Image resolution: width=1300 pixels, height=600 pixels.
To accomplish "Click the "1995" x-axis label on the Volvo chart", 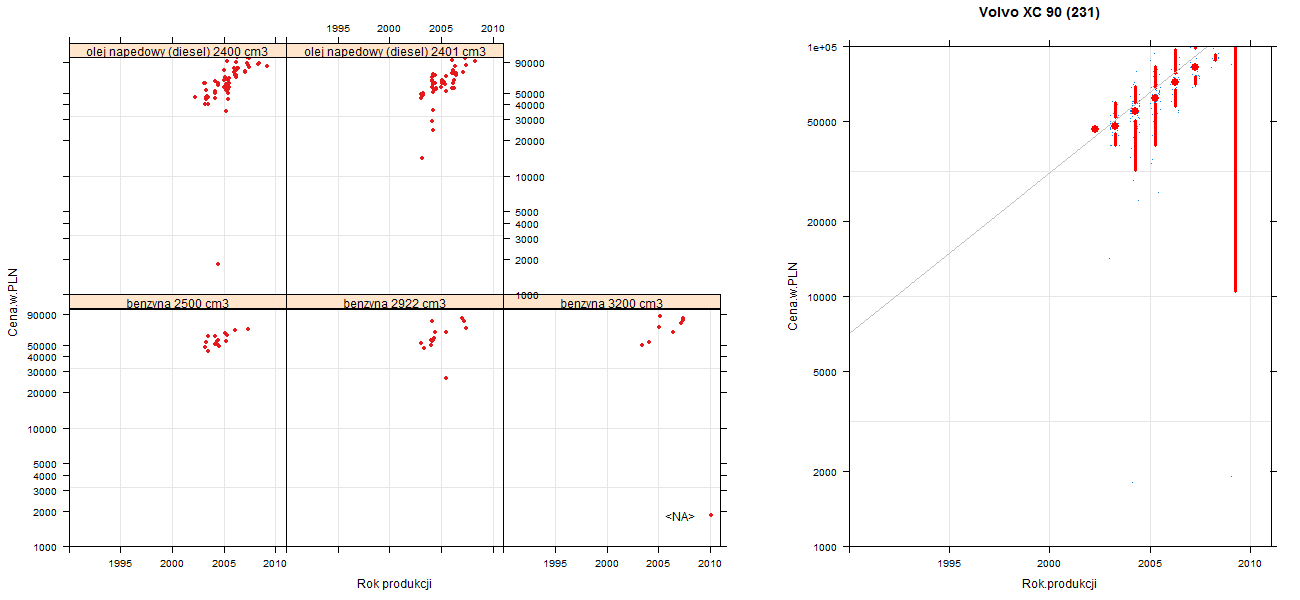I will click(949, 564).
